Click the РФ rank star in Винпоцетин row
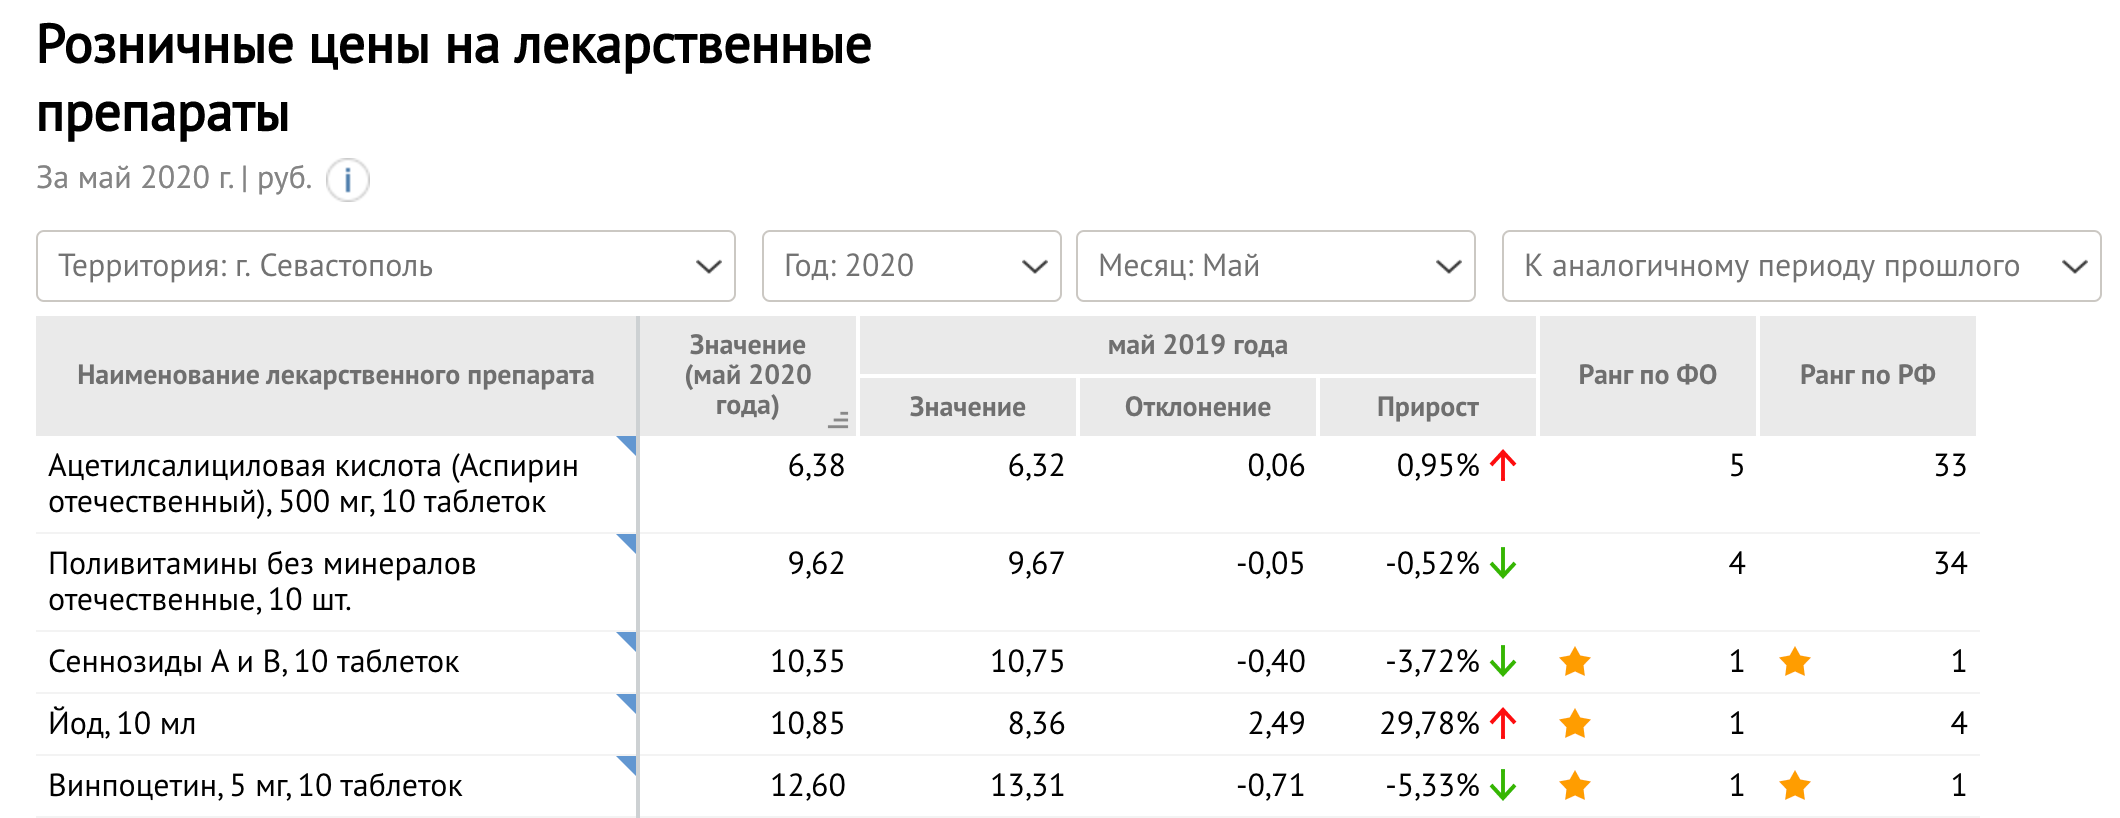Image resolution: width=2120 pixels, height=818 pixels. pyautogui.click(x=1795, y=785)
